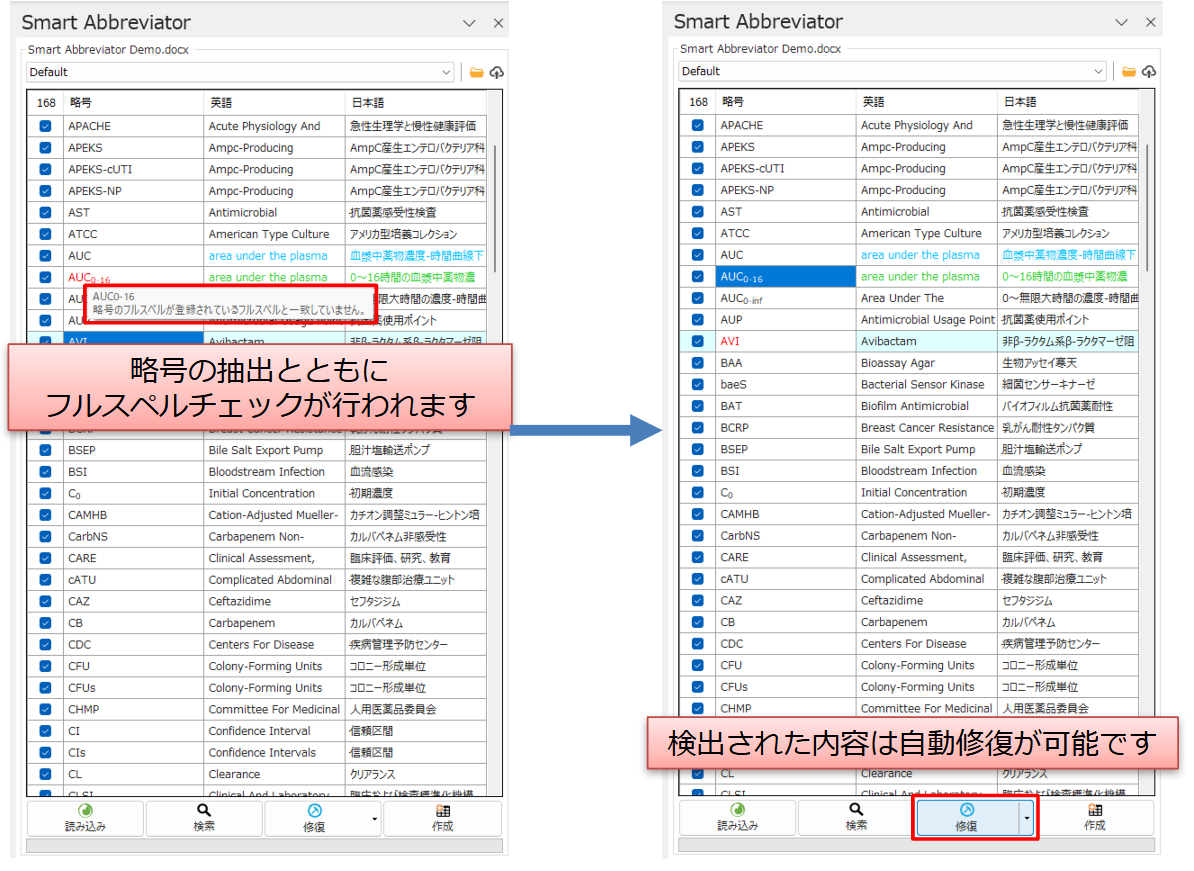
Task: Toggle the CAZ row checkbox in right panel
Action: (697, 600)
